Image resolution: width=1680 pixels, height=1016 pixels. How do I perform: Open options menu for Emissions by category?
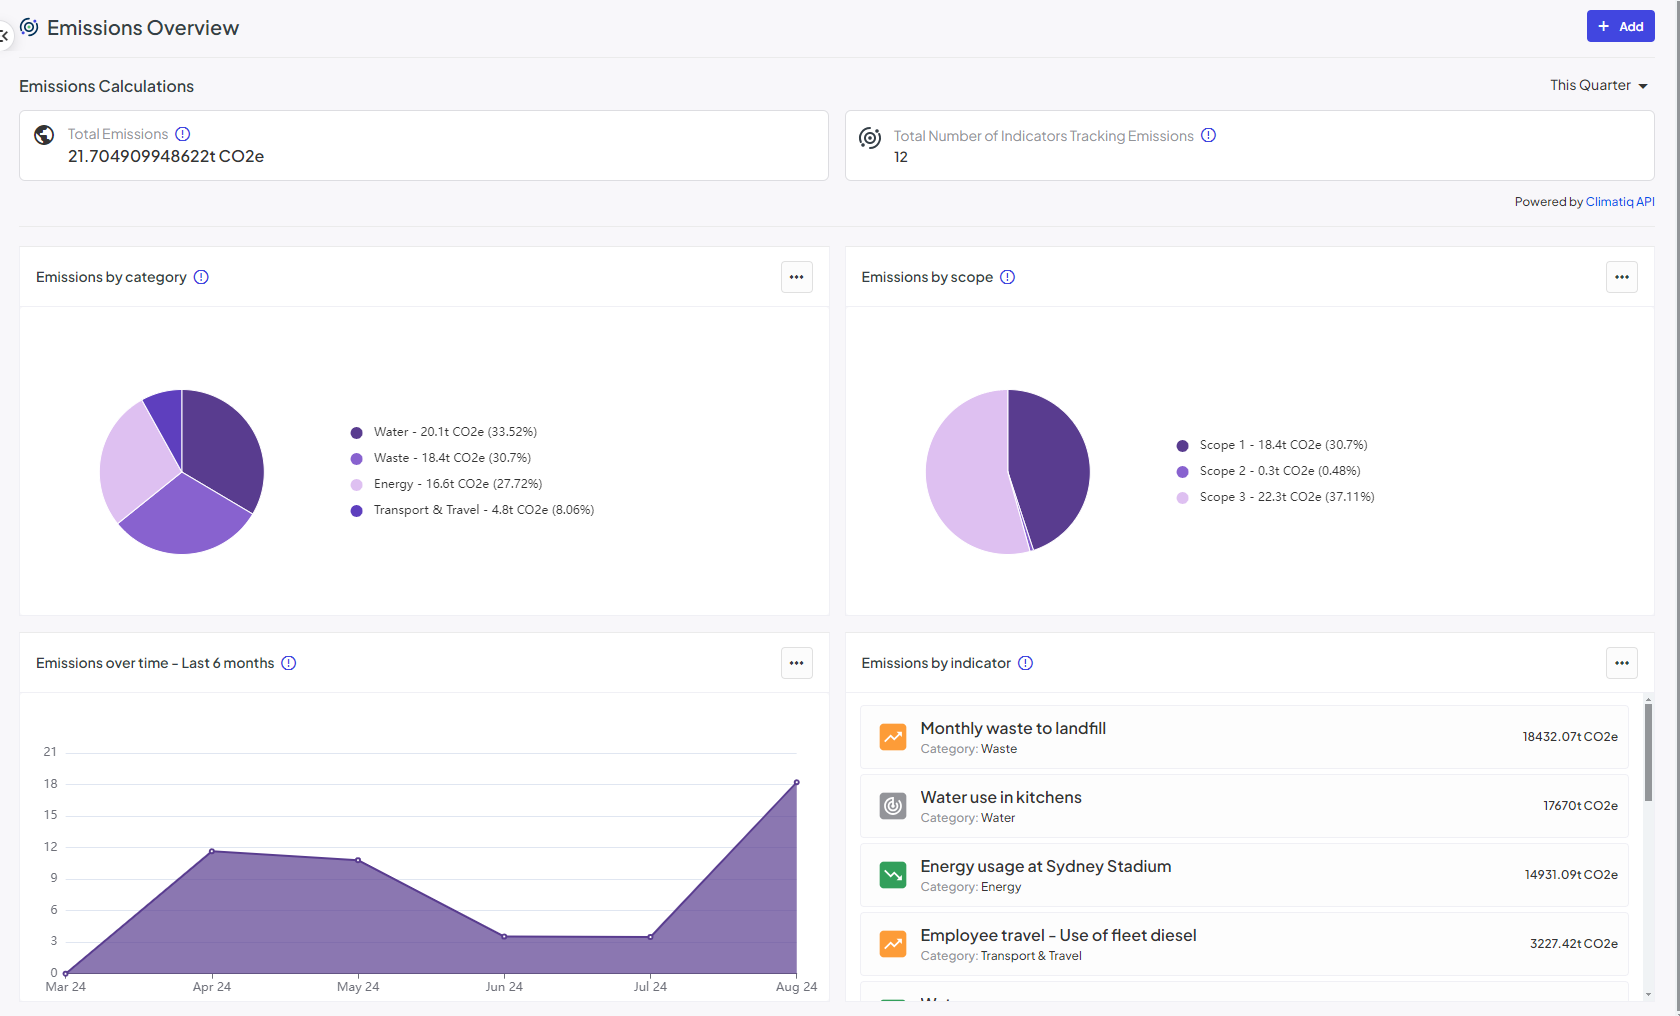[x=797, y=277]
